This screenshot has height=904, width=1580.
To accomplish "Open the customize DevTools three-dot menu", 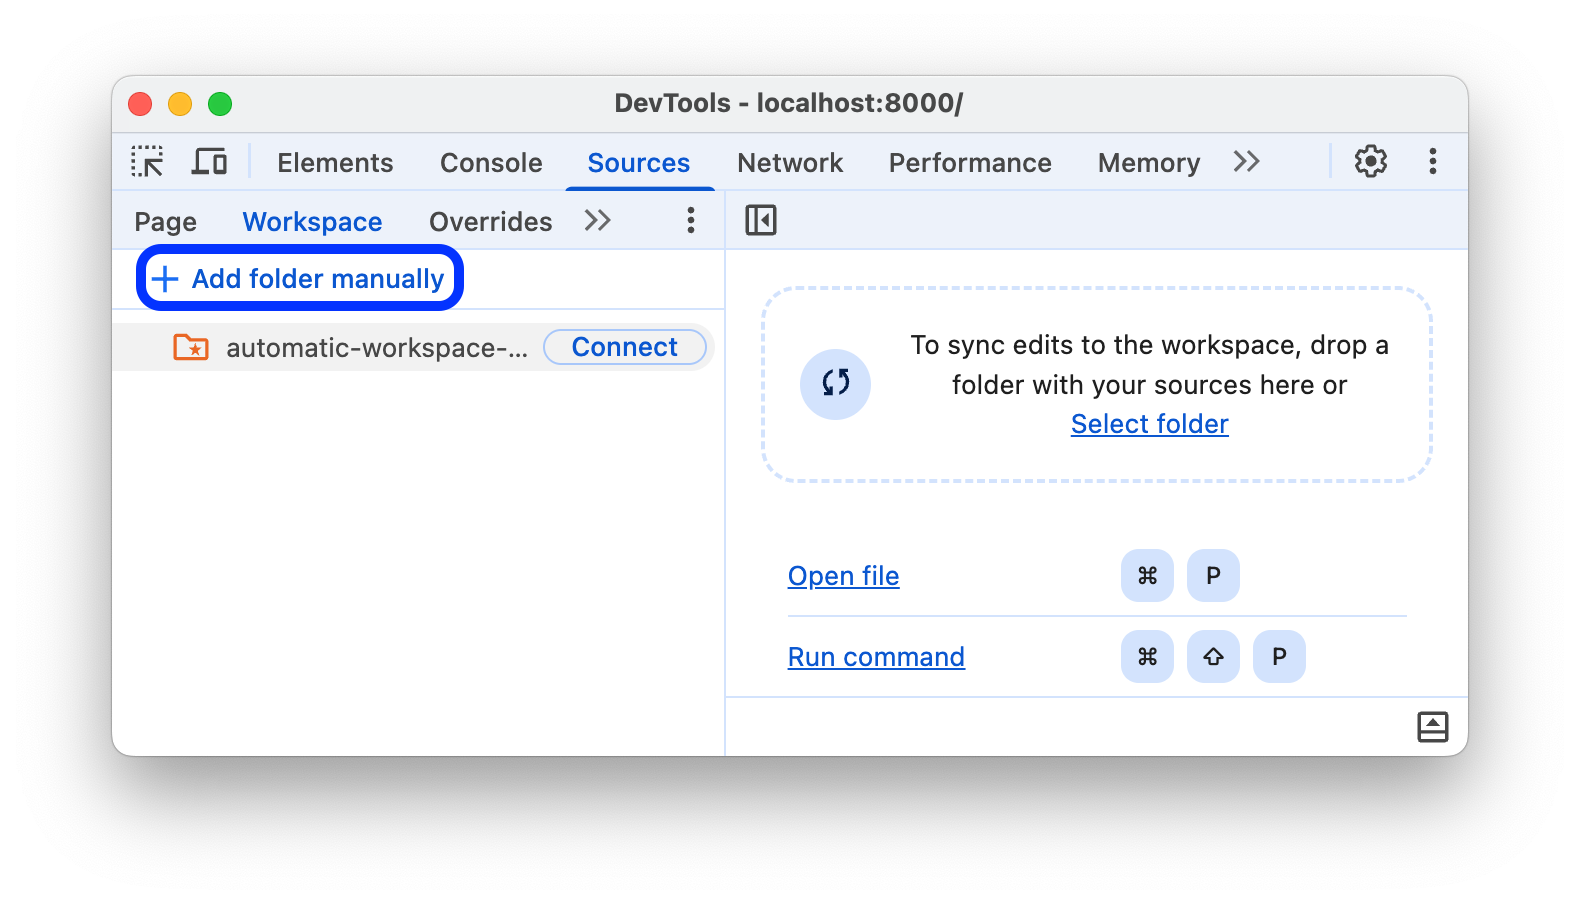I will click(1434, 161).
